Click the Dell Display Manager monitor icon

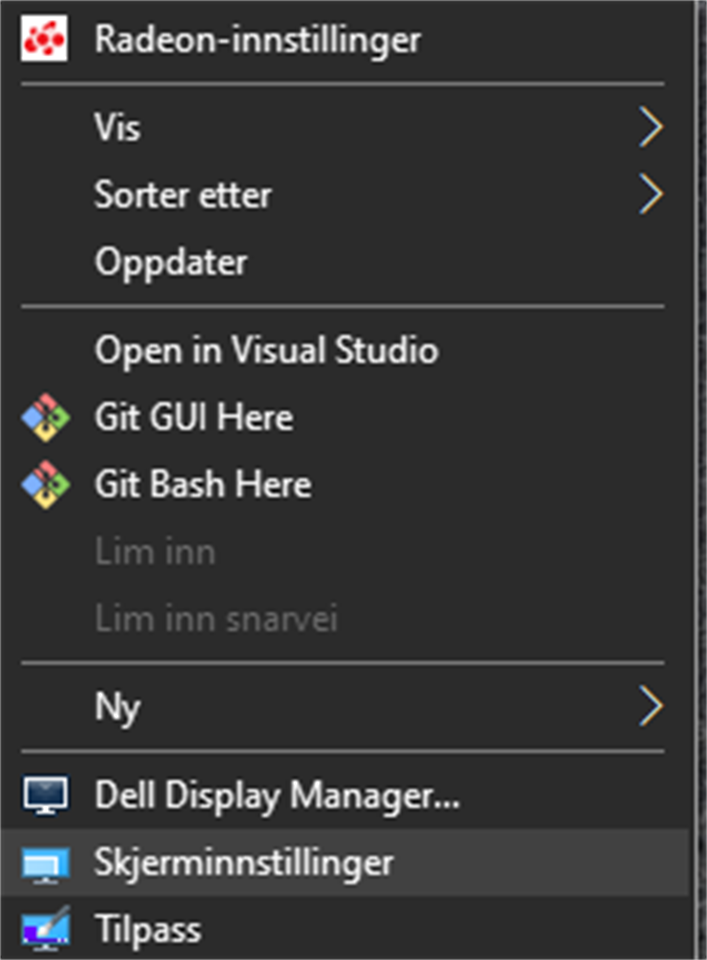(46, 796)
